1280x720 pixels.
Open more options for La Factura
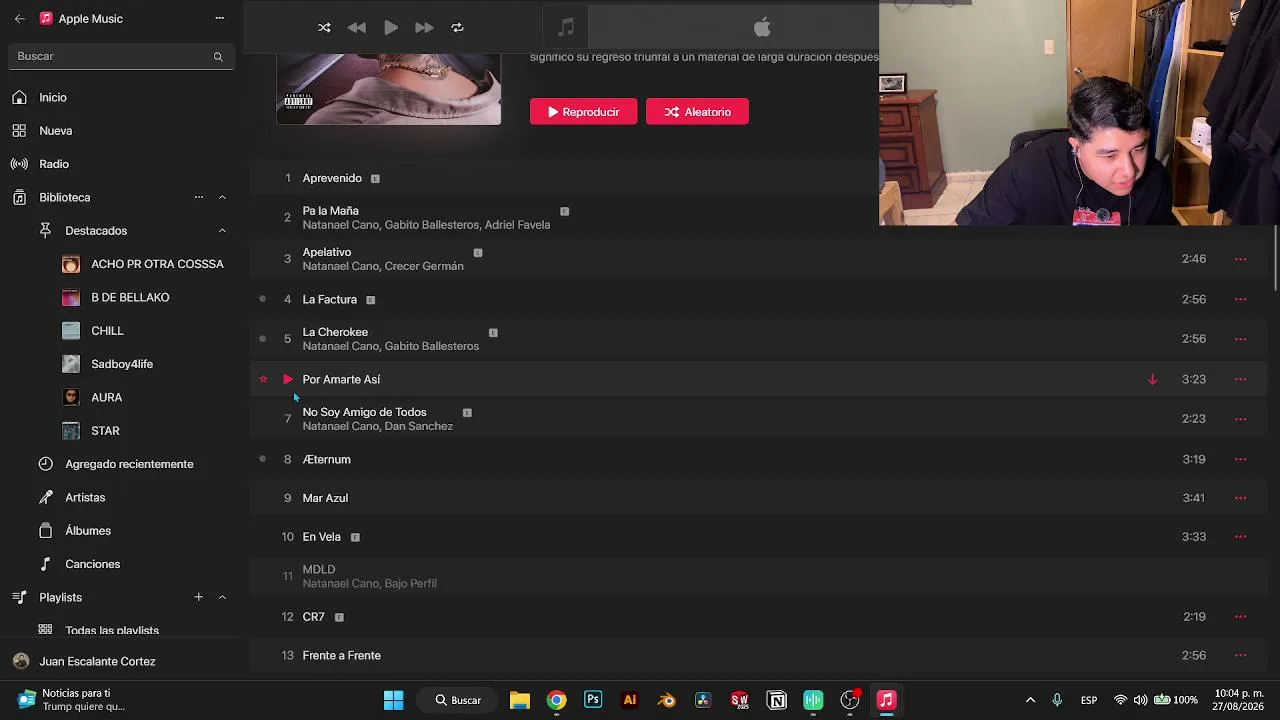point(1240,299)
